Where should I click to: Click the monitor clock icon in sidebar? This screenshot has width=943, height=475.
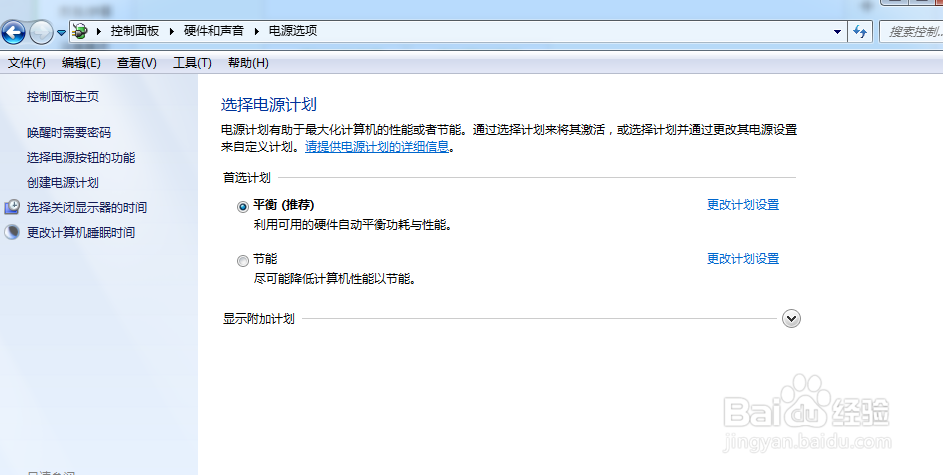pos(12,207)
